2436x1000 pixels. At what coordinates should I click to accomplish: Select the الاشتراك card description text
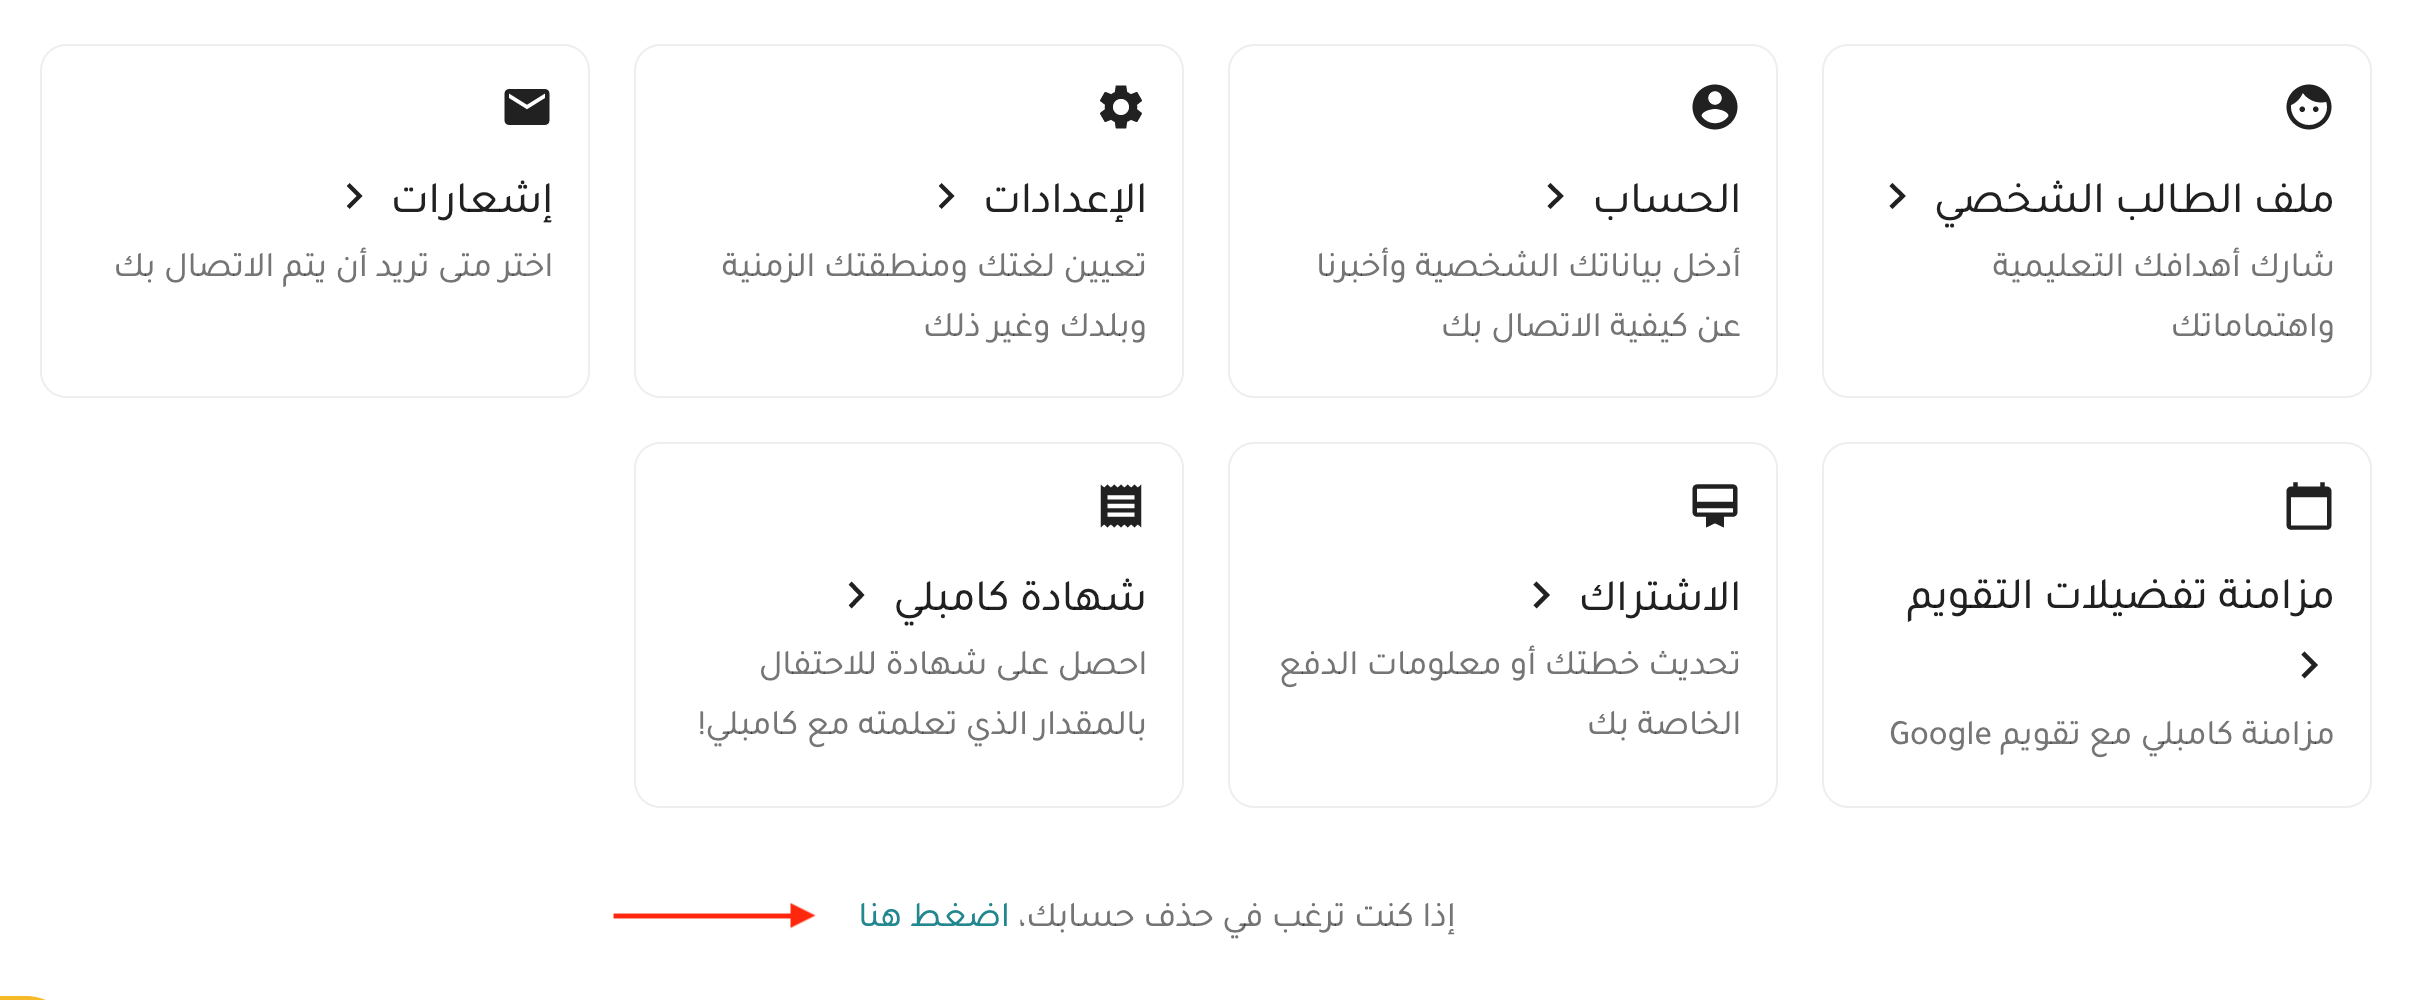(1510, 693)
